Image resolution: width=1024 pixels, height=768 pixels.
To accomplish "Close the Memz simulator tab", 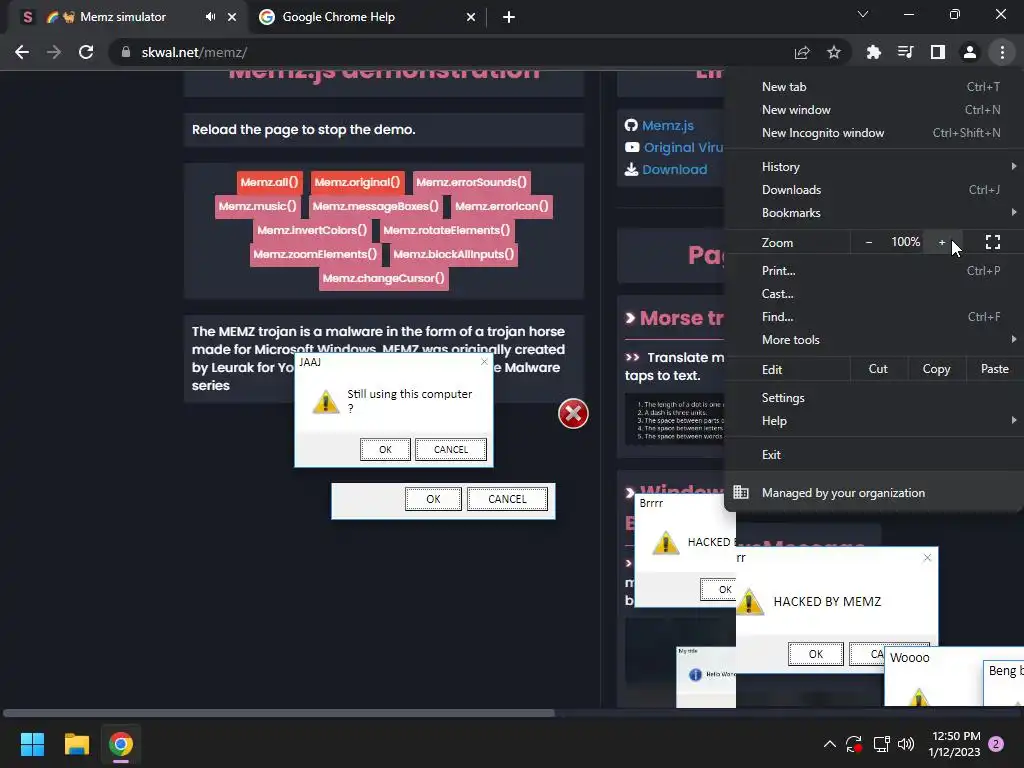I will tap(232, 17).
